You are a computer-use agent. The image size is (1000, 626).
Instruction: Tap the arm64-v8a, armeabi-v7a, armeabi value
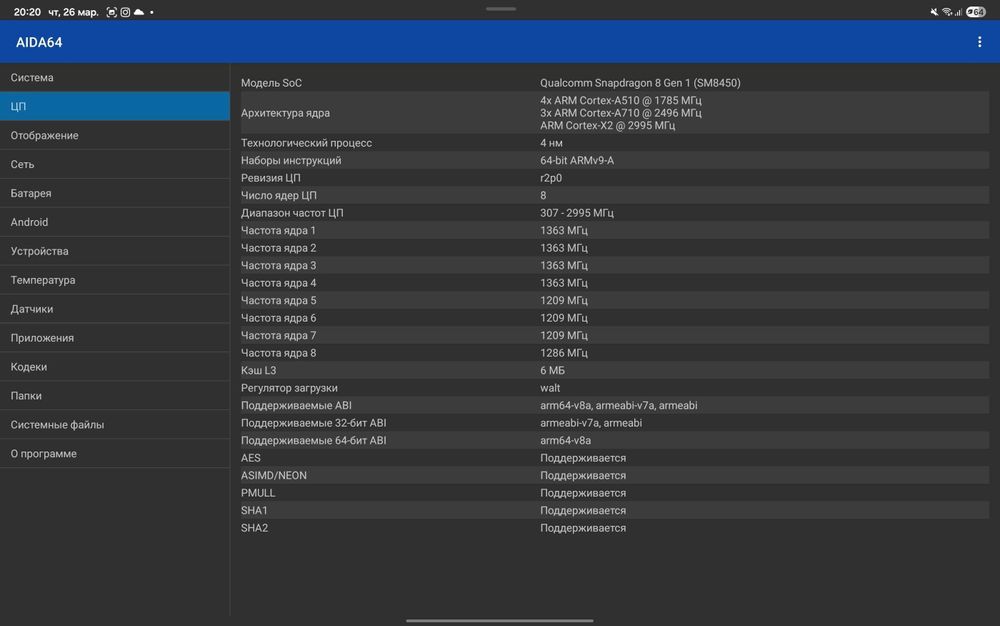[x=619, y=405]
